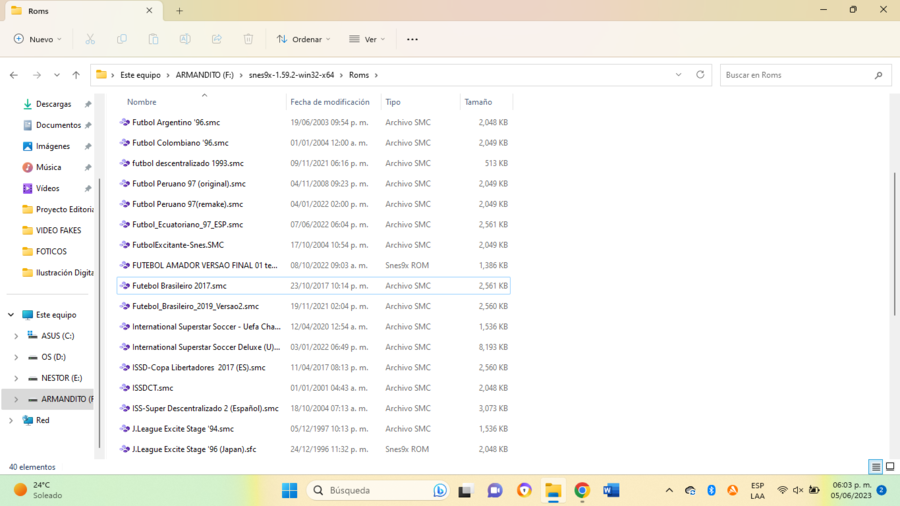Open Google Chrome from the taskbar
The image size is (900, 506).
pos(582,490)
